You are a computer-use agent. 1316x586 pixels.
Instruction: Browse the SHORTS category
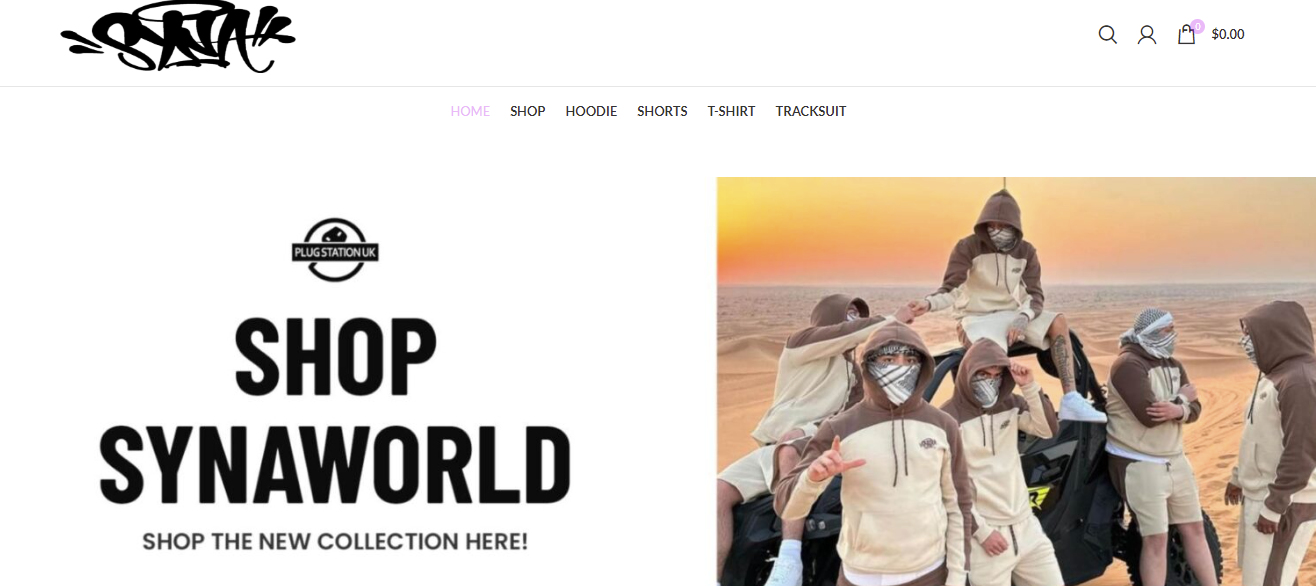pos(662,111)
